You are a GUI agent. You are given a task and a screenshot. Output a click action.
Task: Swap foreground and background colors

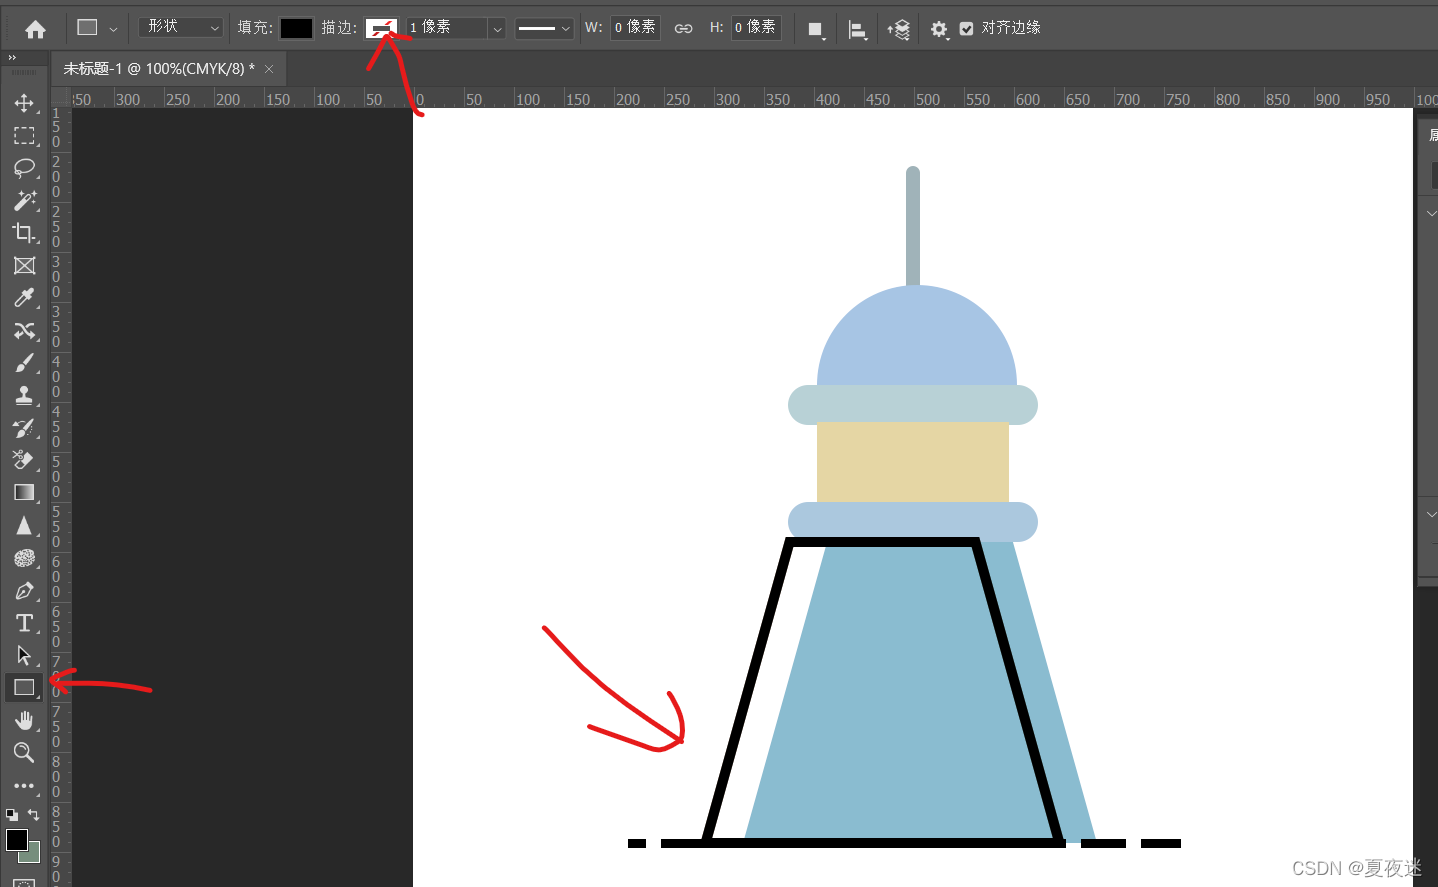34,815
